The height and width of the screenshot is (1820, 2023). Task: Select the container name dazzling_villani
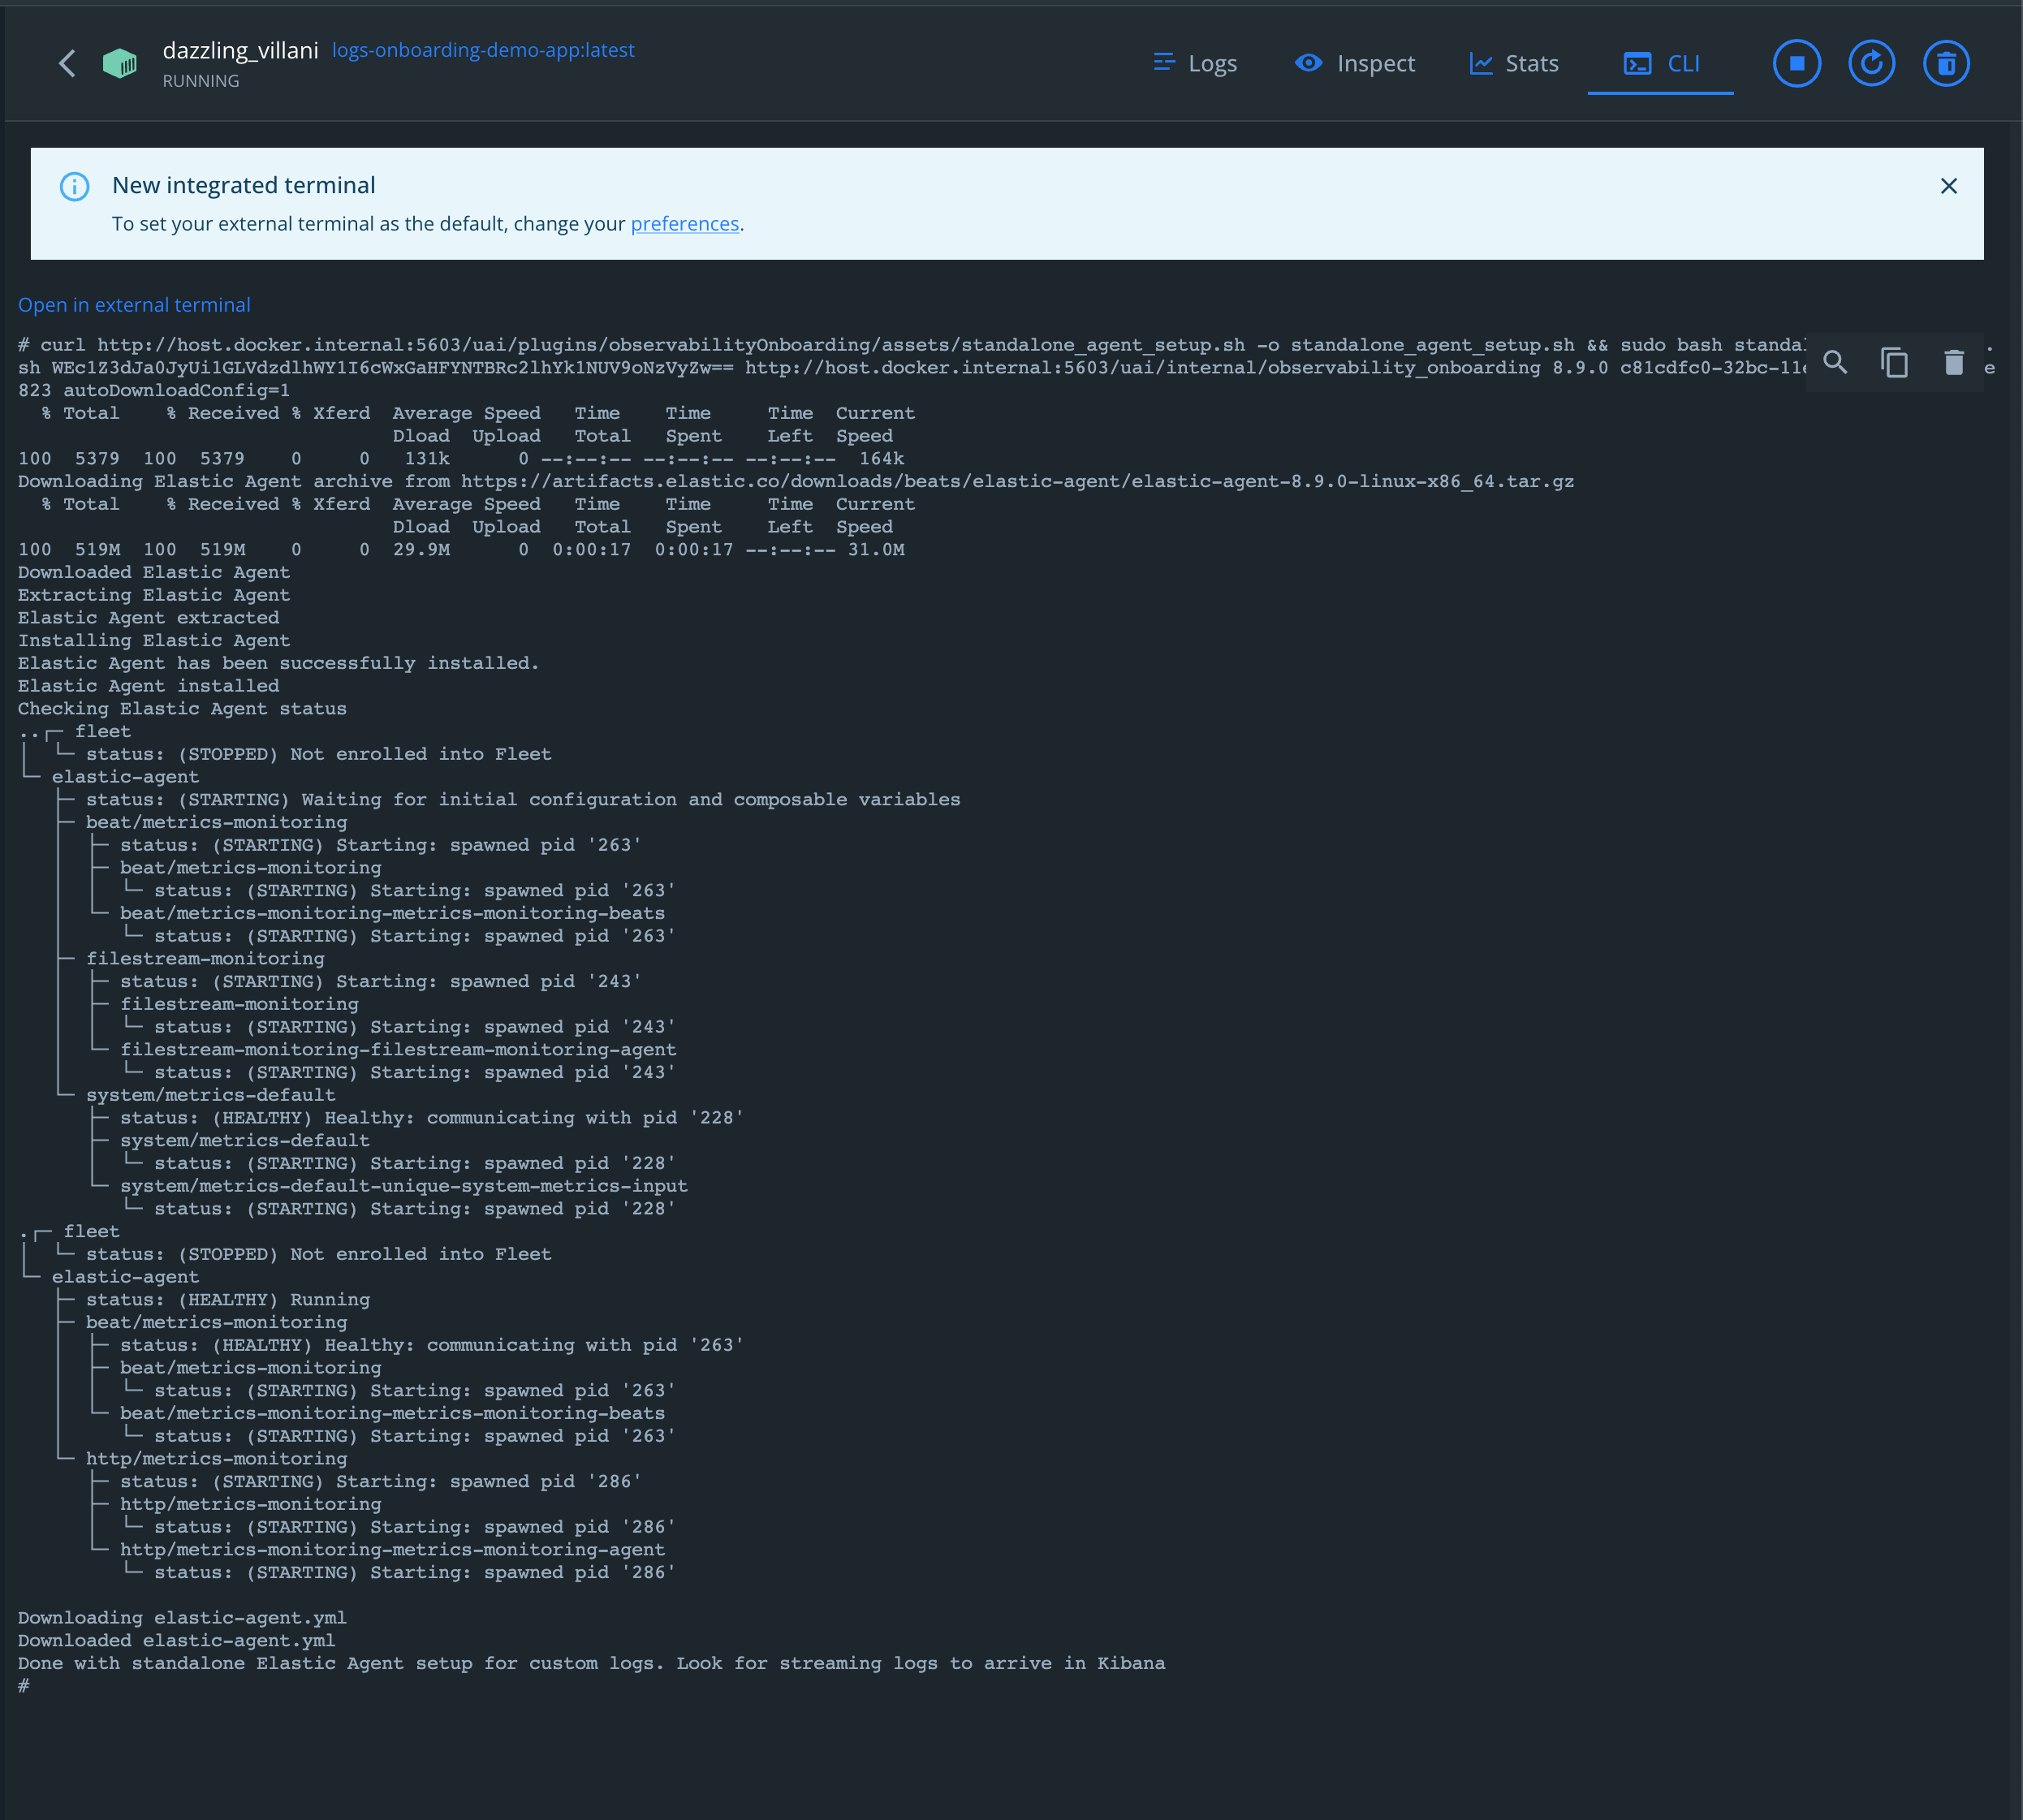pos(240,49)
